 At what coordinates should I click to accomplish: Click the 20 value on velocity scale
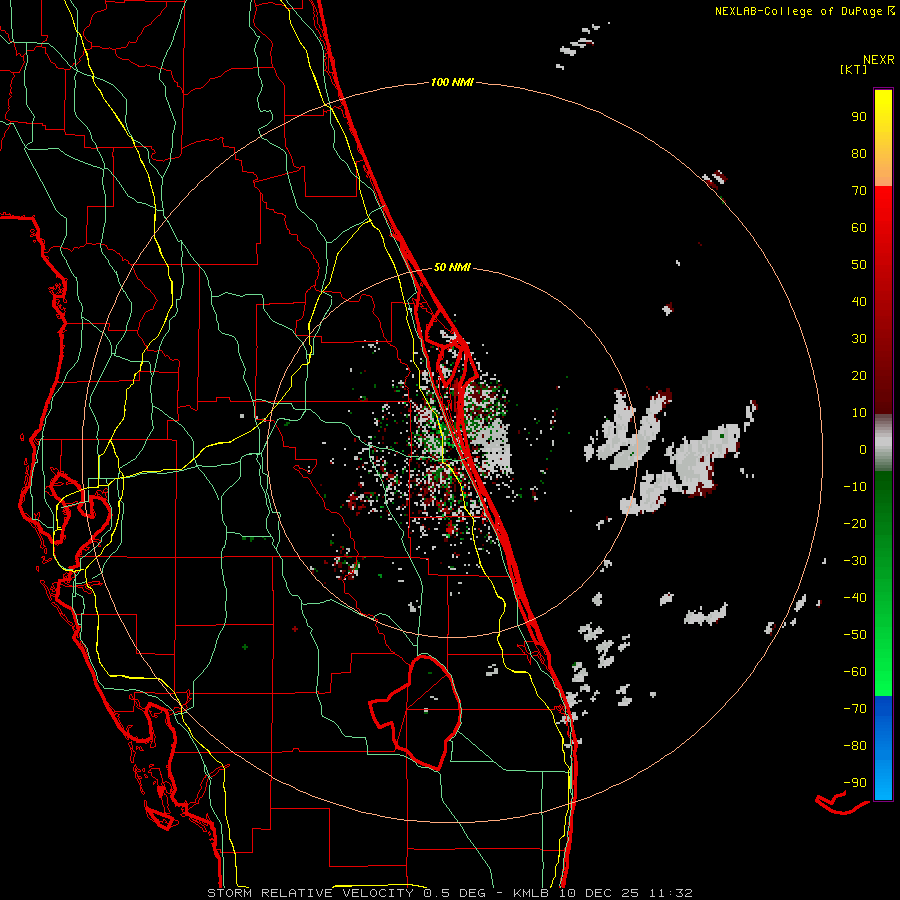click(859, 375)
